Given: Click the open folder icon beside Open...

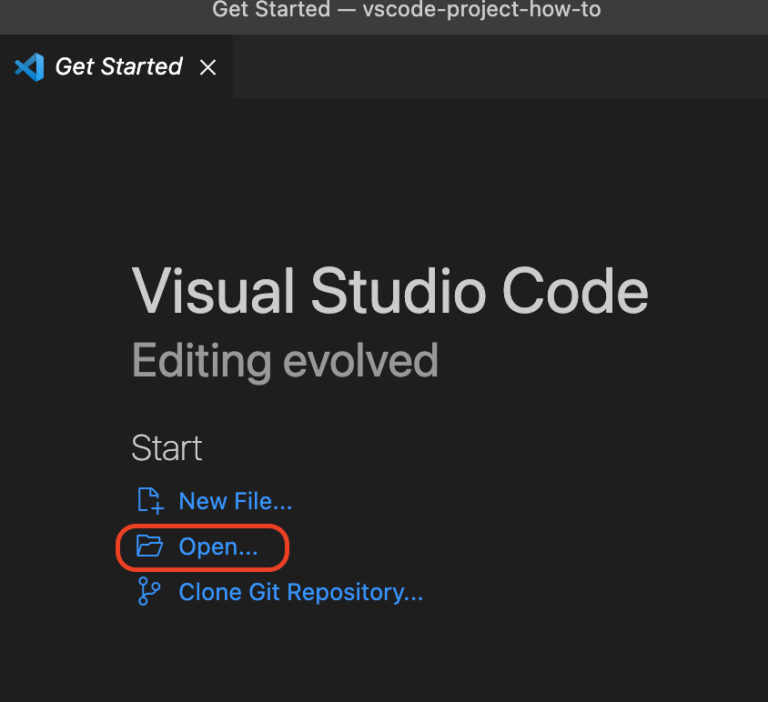Looking at the screenshot, I should [x=149, y=546].
